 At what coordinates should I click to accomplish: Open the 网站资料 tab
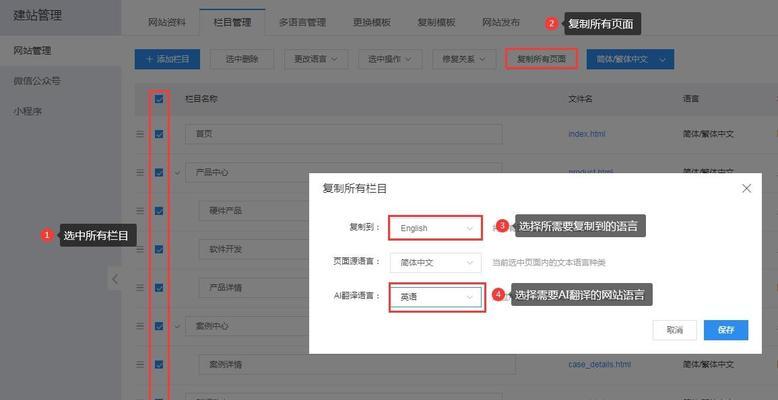[x=167, y=22]
